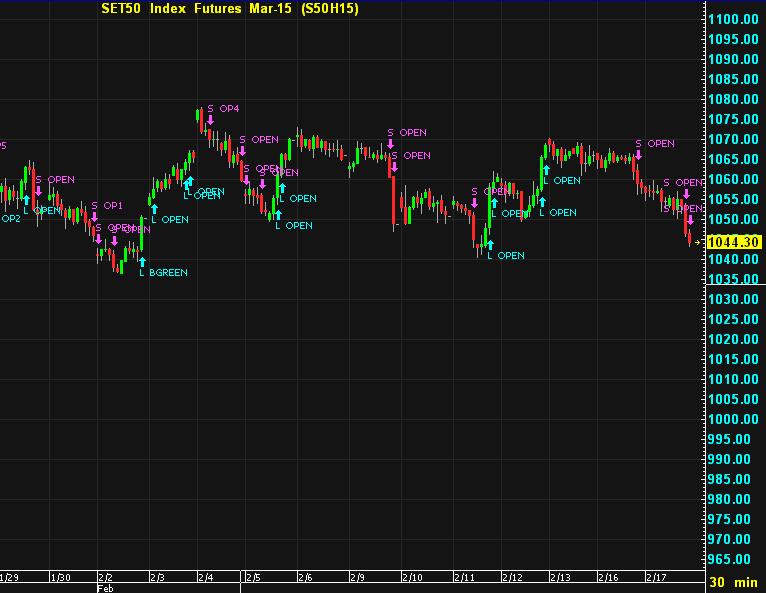The width and height of the screenshot is (766, 593).
Task: Click the cyan buy arrow at lowest 2/11 candle
Action: [490, 244]
